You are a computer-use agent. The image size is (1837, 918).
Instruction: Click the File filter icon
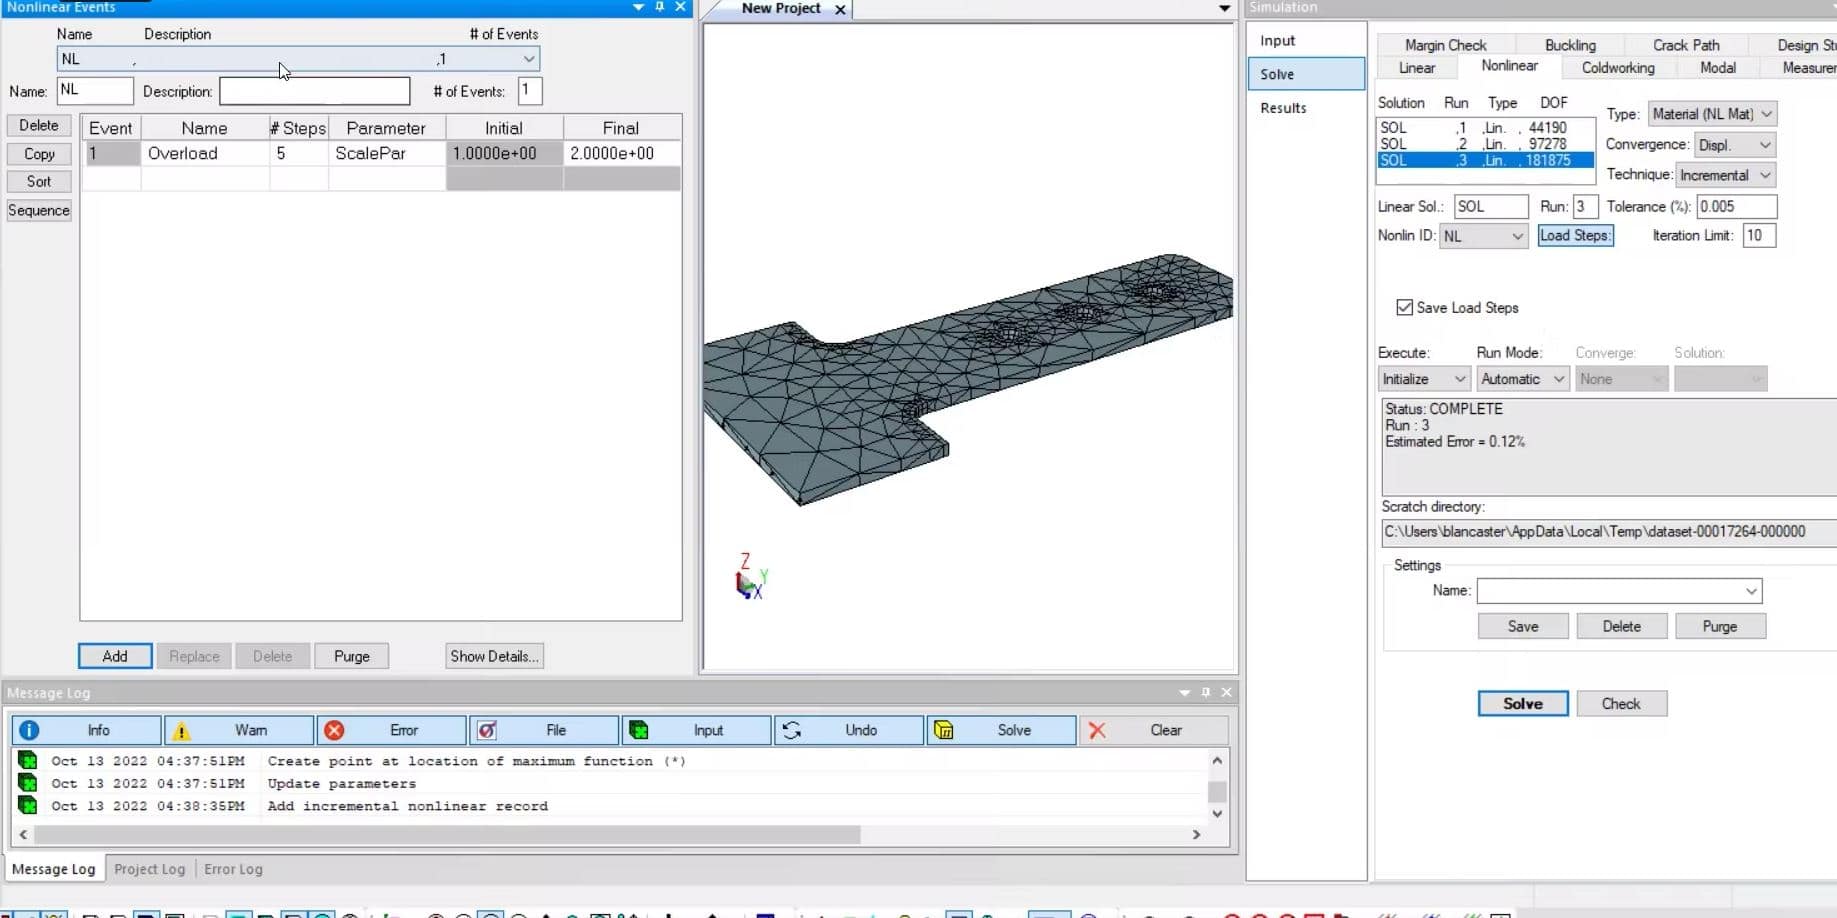(487, 730)
